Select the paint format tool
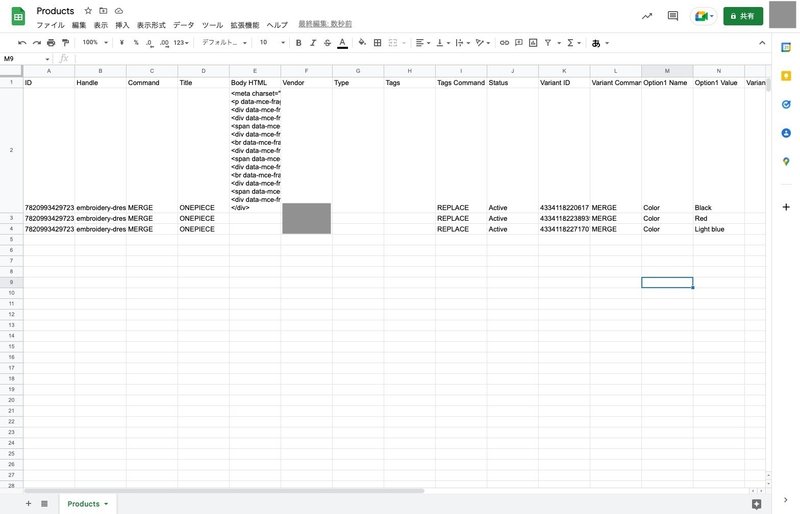This screenshot has height=514, width=800. pyautogui.click(x=65, y=43)
